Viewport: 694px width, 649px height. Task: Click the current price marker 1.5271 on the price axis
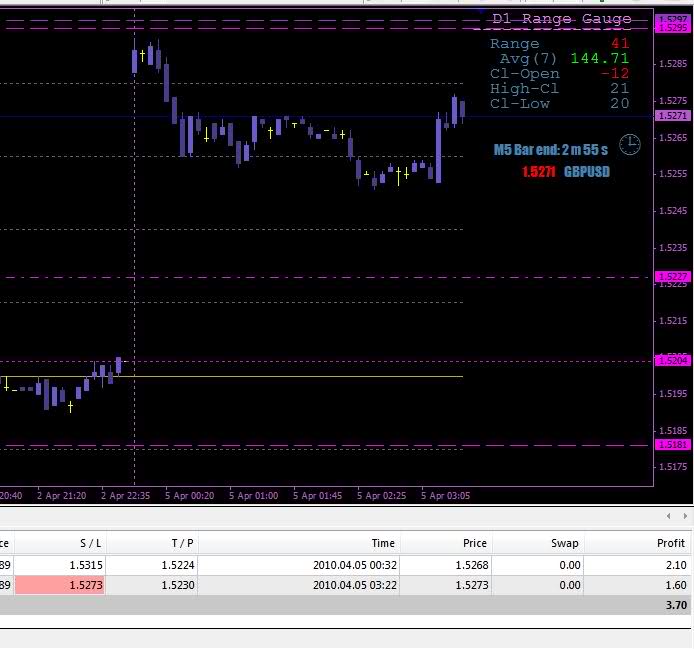(673, 116)
